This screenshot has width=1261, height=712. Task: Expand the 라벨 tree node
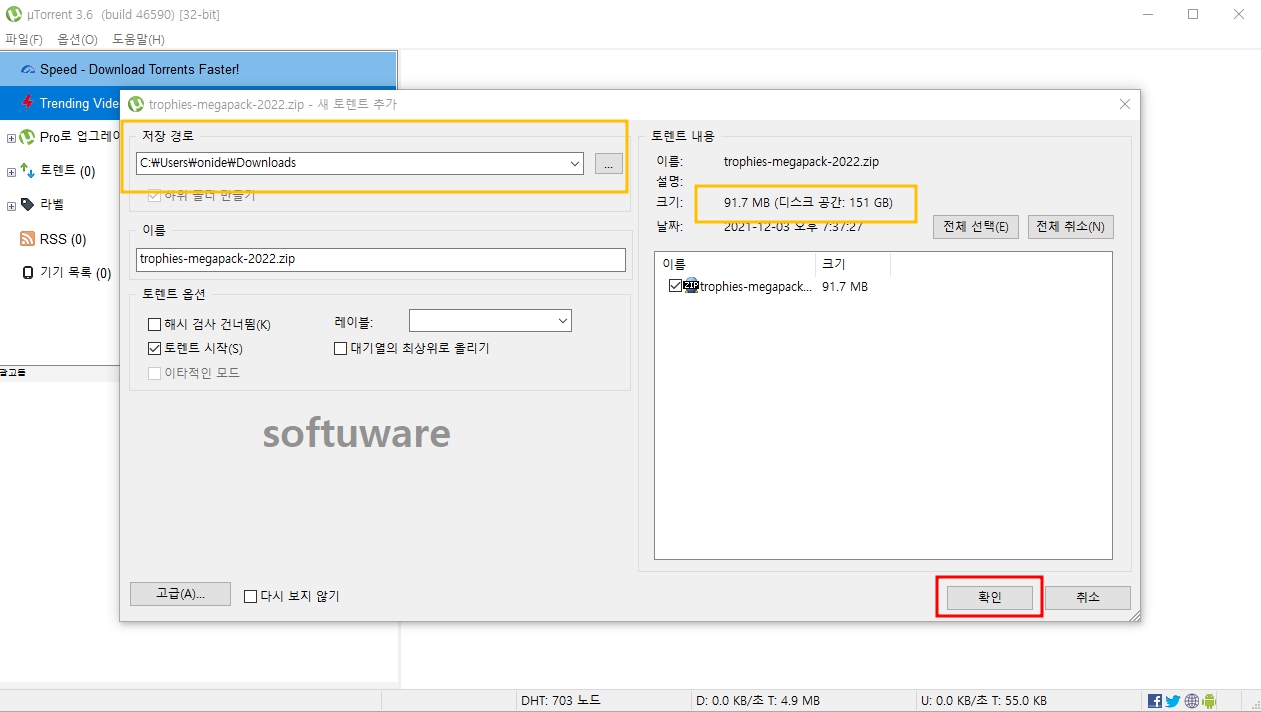click(11, 205)
